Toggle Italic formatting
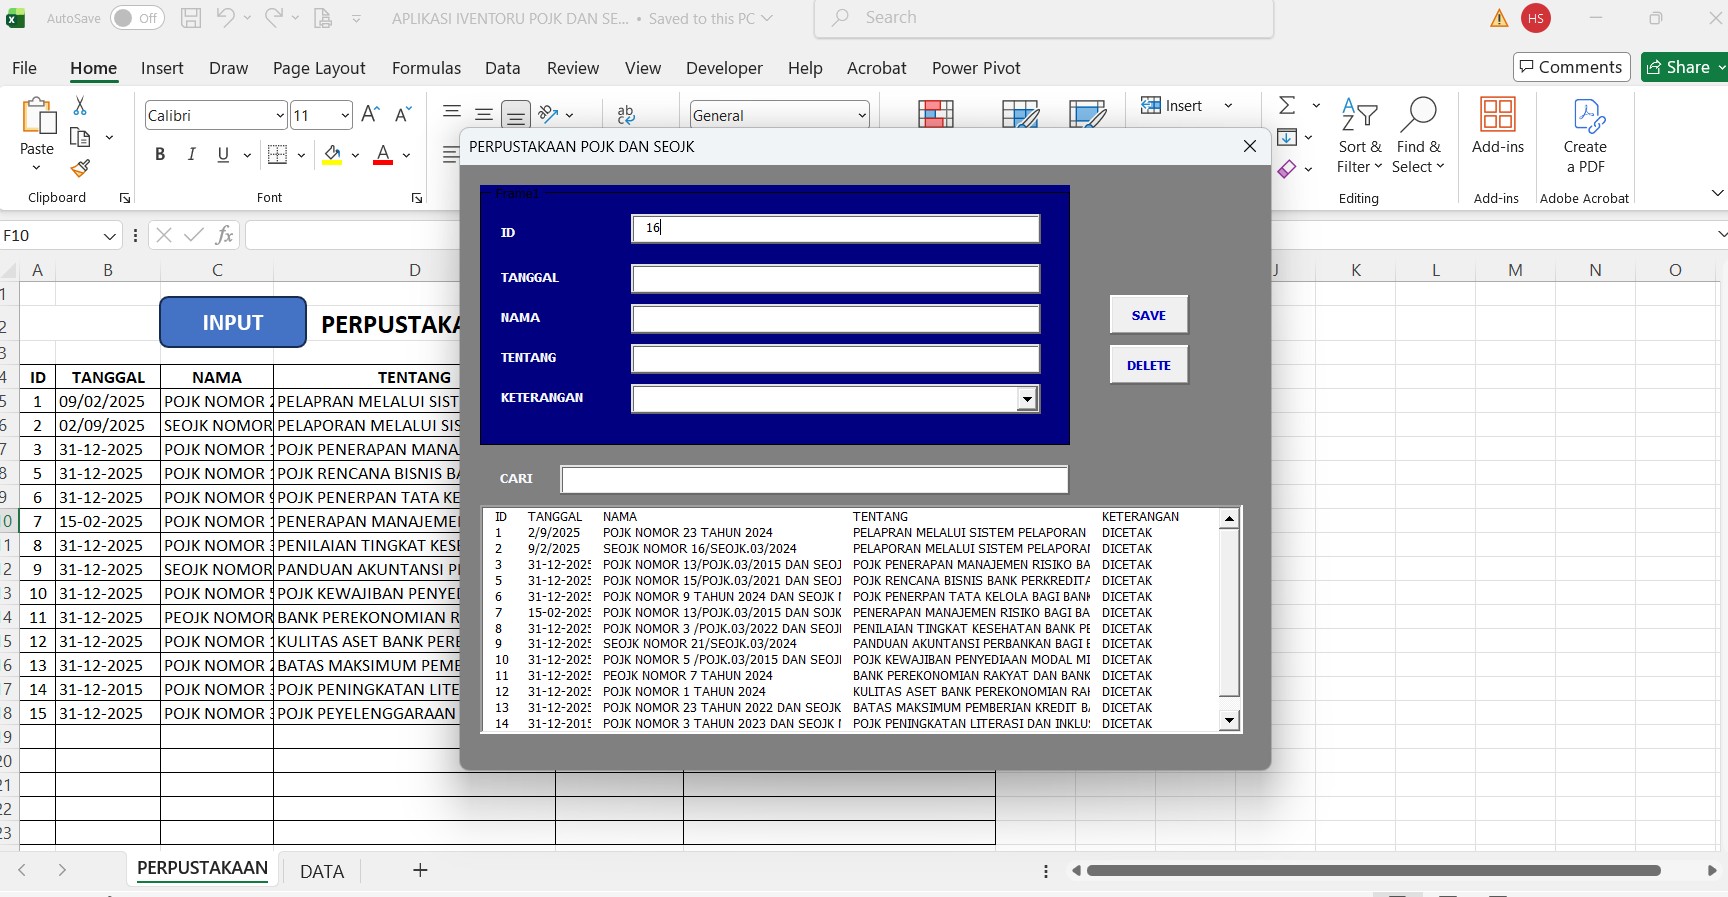 (x=191, y=155)
